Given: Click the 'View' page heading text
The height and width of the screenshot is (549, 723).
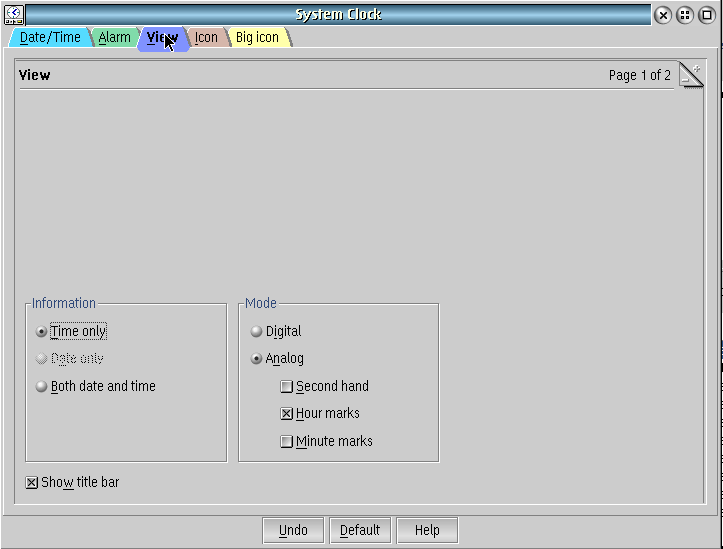Looking at the screenshot, I should [35, 75].
